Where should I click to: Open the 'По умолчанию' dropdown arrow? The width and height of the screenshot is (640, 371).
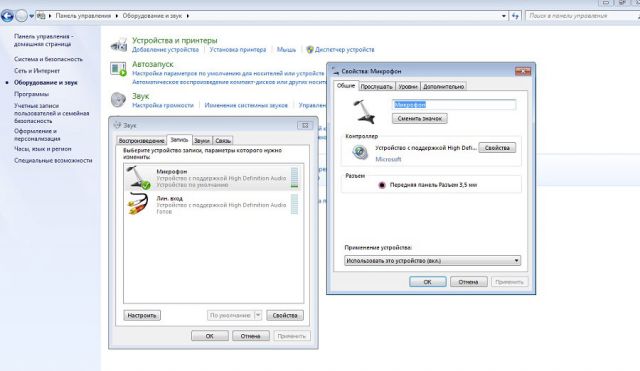tap(258, 315)
